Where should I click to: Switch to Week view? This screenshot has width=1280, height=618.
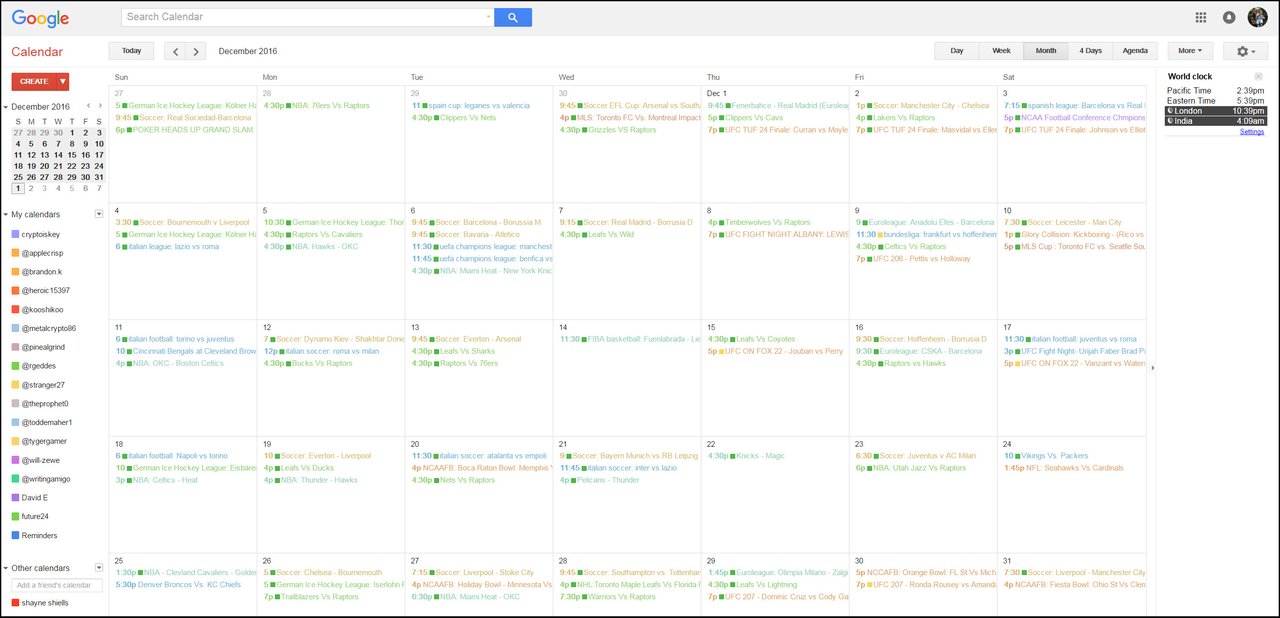tap(1001, 51)
